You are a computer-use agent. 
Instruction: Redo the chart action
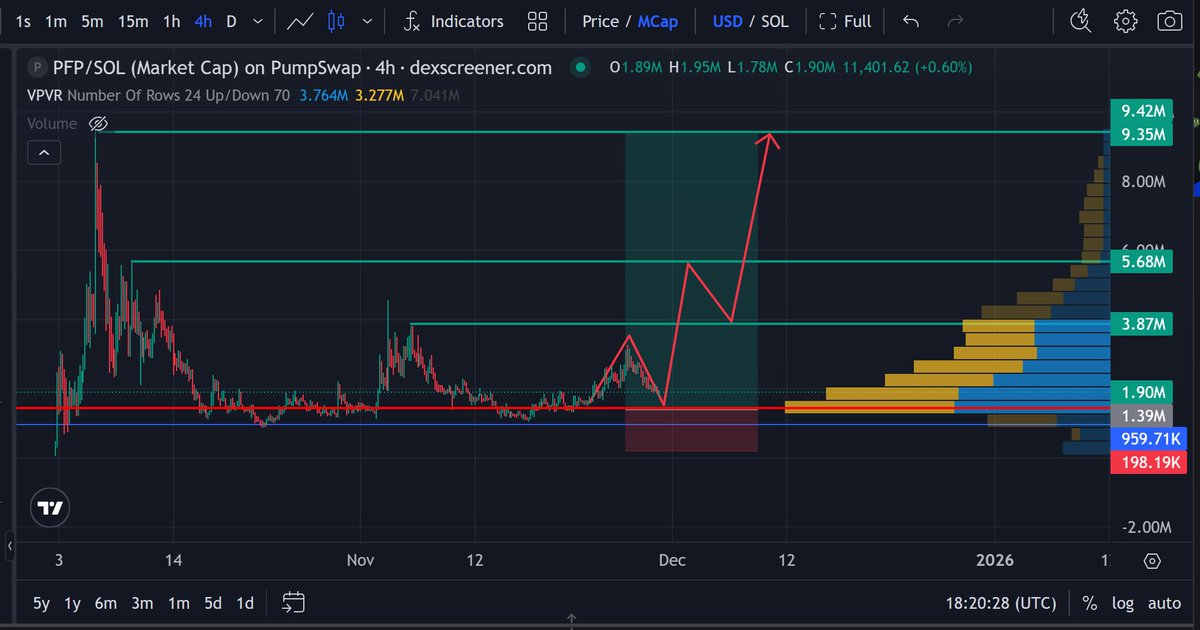pos(955,21)
